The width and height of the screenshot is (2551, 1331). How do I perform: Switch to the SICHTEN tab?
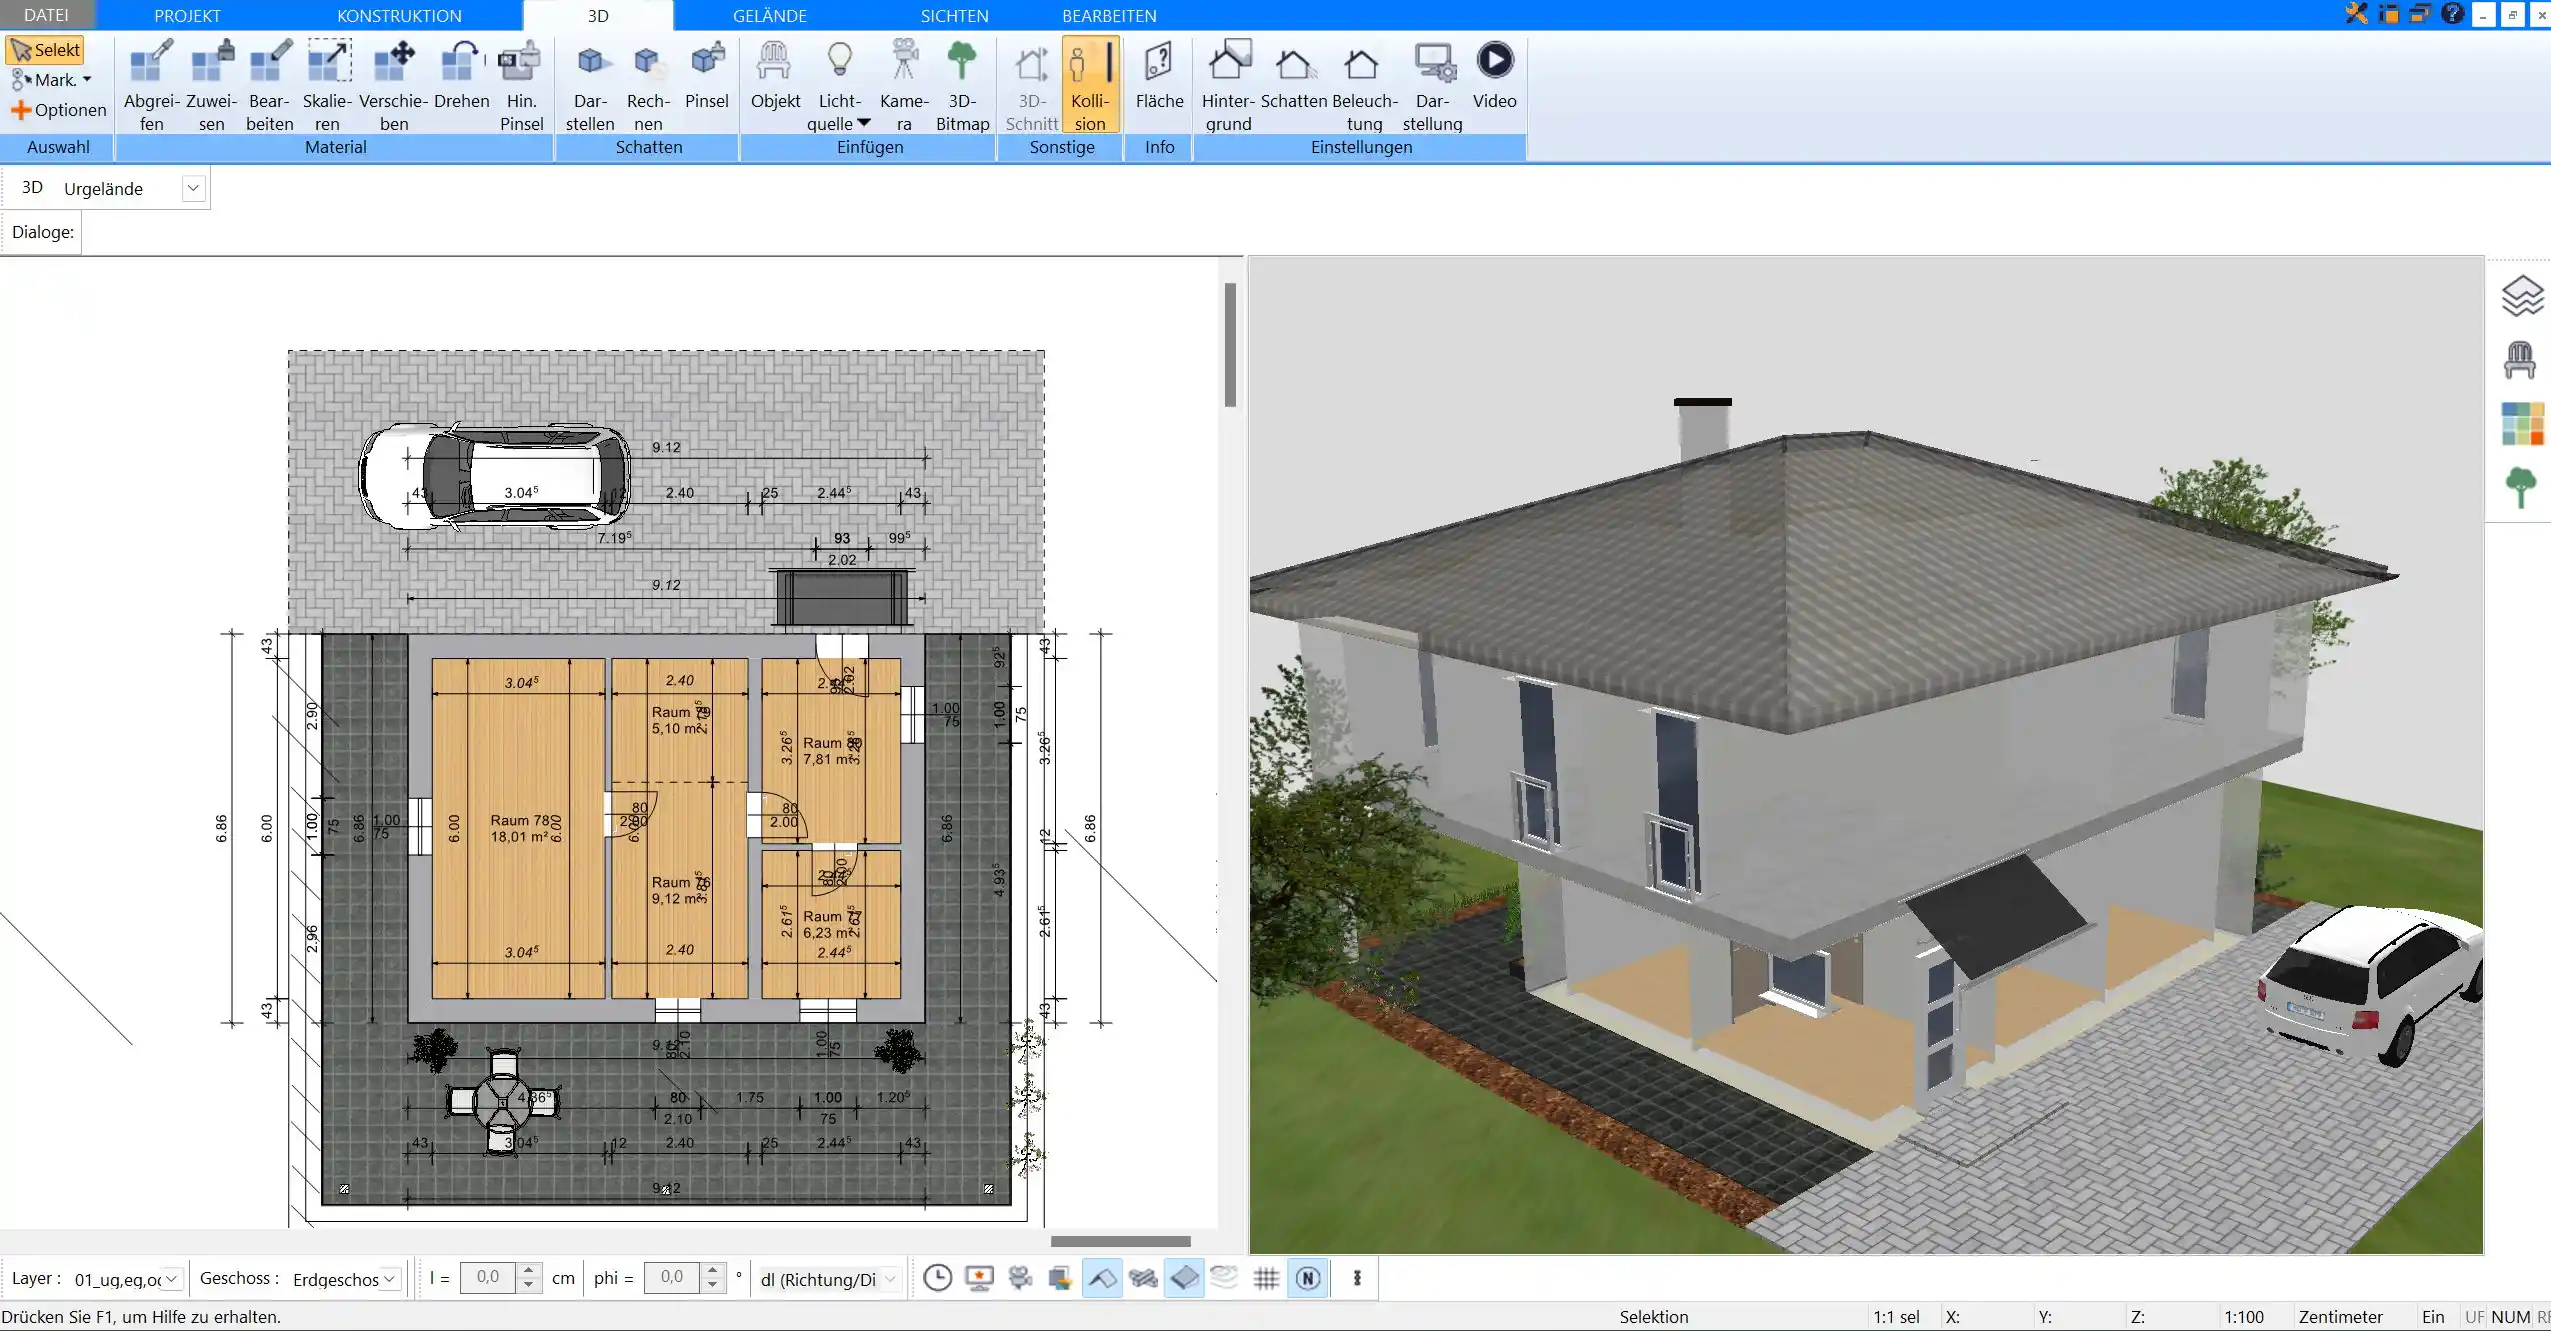pyautogui.click(x=954, y=15)
